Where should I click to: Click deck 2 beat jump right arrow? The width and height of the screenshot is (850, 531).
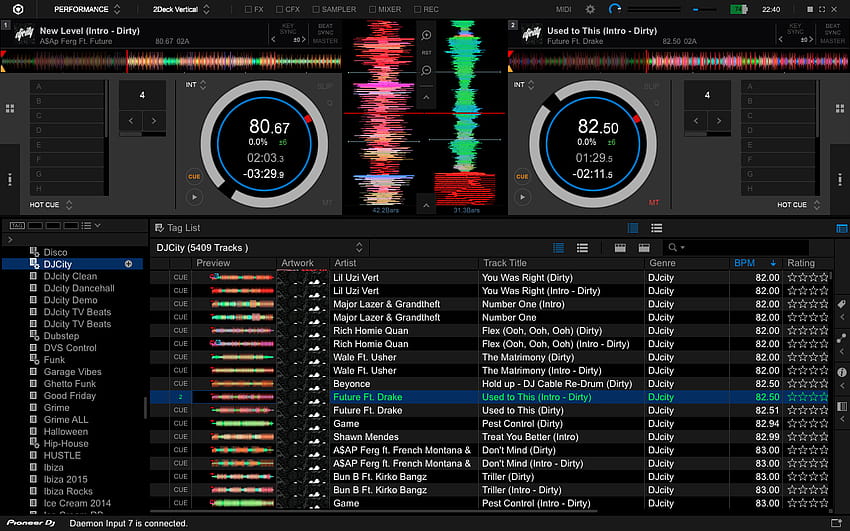pyautogui.click(x=719, y=121)
